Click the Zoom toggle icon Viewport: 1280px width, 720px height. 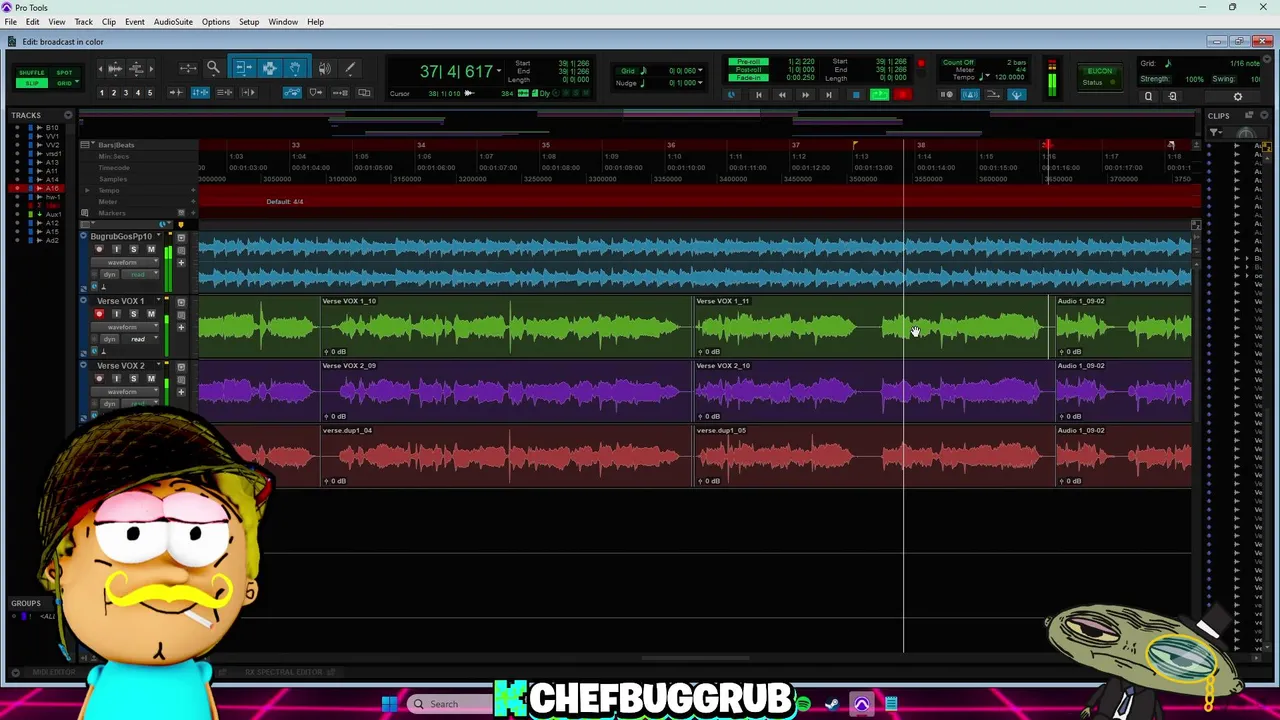188,68
